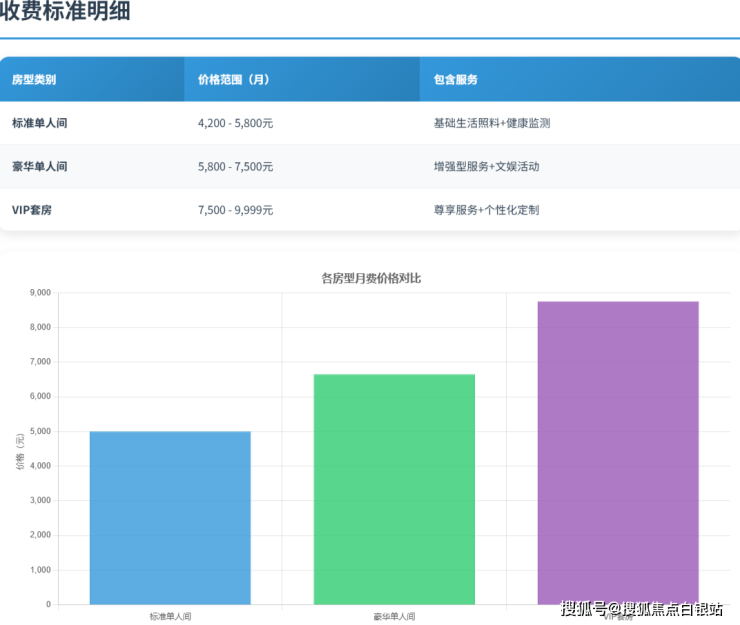Click the 标准单人间 table row label
The height and width of the screenshot is (625, 740).
tap(39, 123)
